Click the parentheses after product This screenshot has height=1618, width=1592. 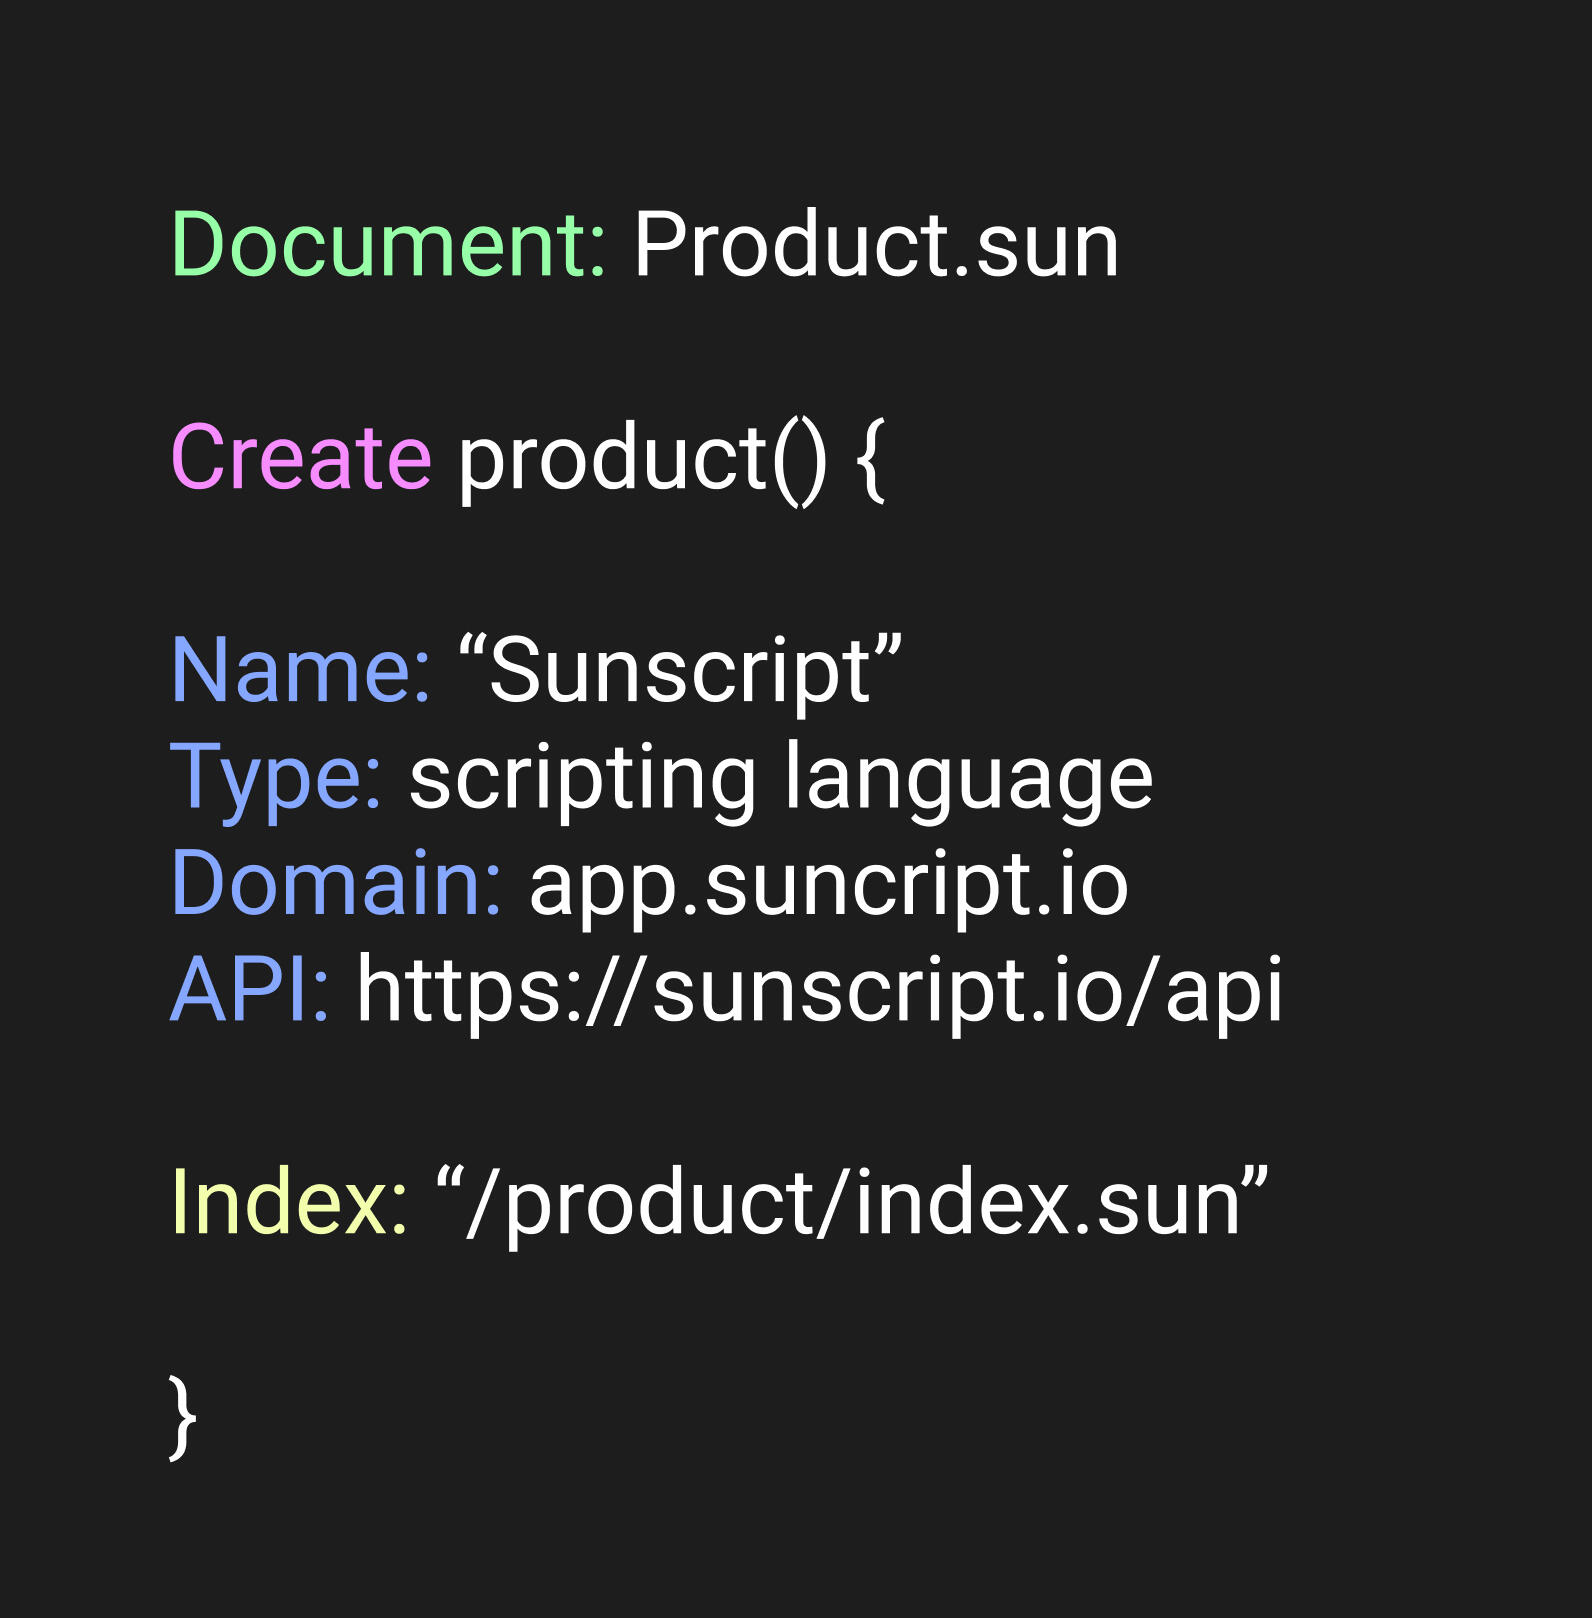pos(800,460)
